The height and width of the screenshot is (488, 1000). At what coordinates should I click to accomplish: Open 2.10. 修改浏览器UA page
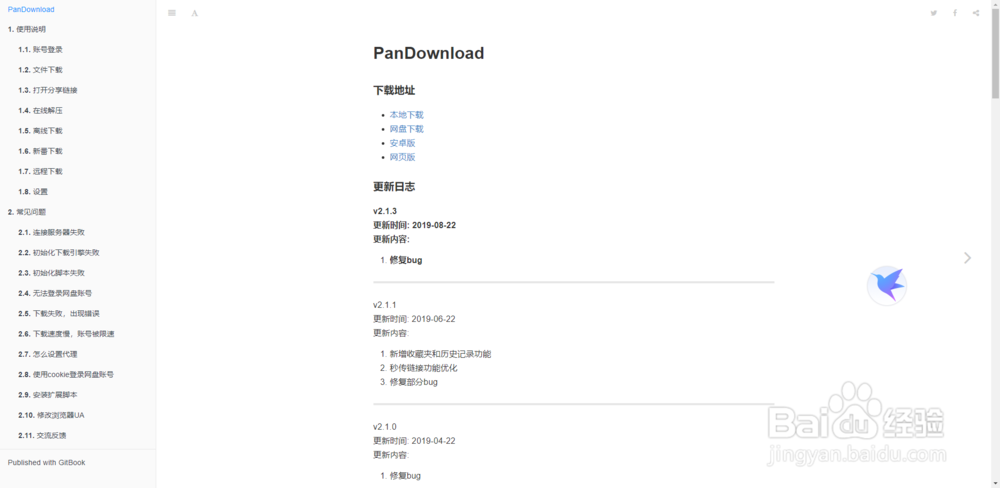(51, 415)
